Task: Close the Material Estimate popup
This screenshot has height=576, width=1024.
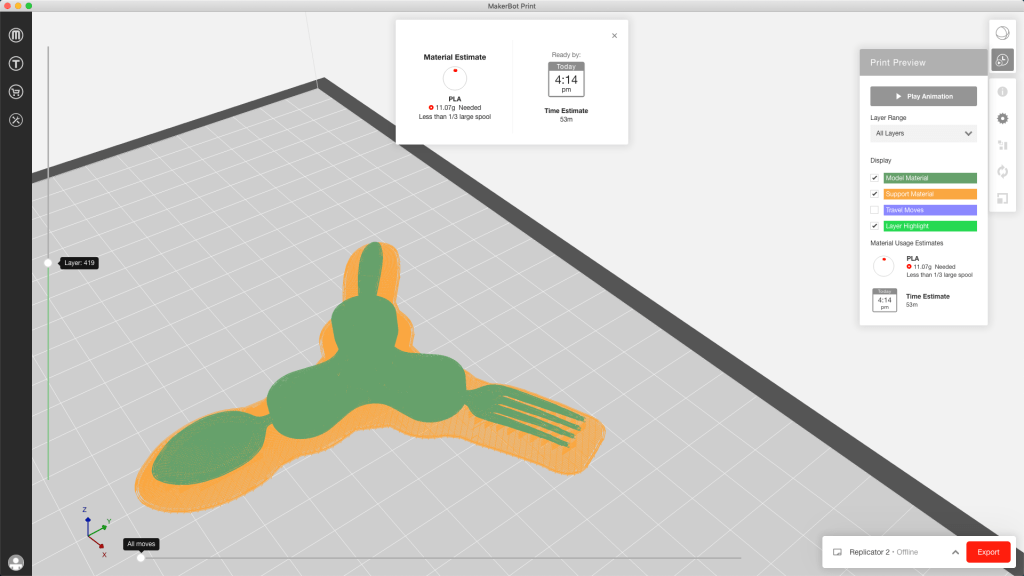Action: [614, 35]
